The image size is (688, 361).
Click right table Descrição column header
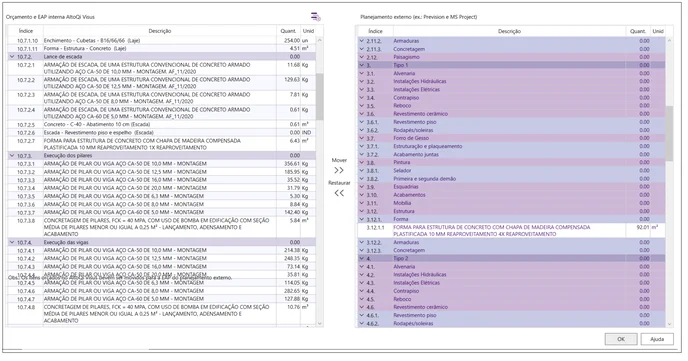(x=509, y=31)
